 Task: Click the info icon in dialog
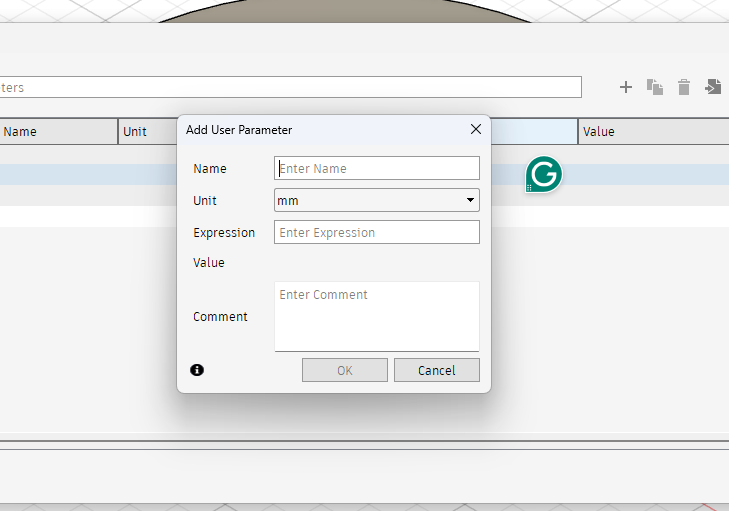pyautogui.click(x=197, y=370)
